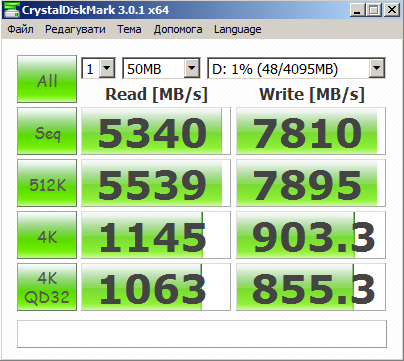Minimize the CrystalDiskMark window
404x361 pixels.
[x=357, y=10]
